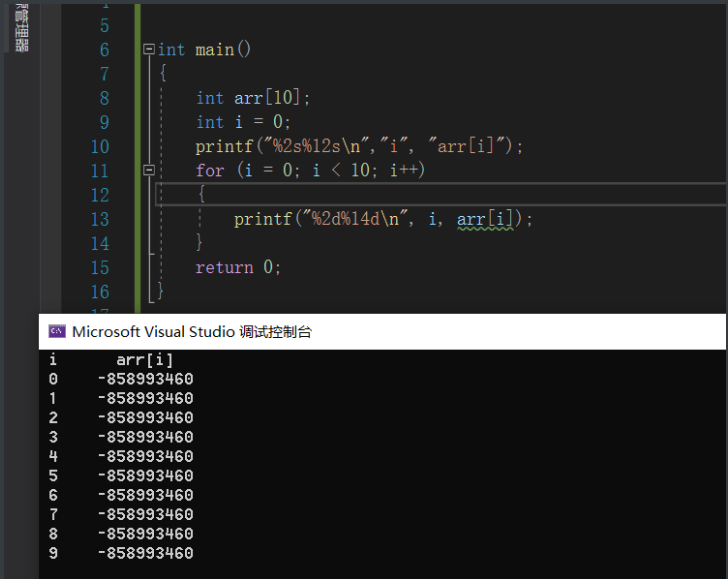Click the console header text 'arr[i]'
The image size is (728, 579).
pyautogui.click(x=144, y=360)
